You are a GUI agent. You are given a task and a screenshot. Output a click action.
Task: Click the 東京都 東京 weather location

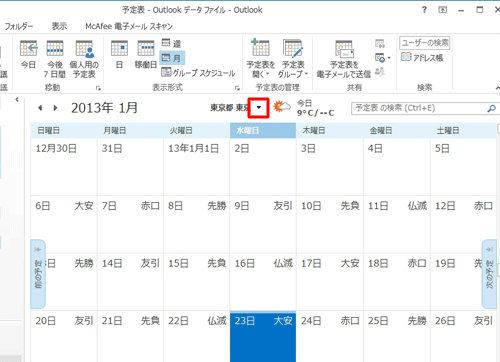[230, 107]
